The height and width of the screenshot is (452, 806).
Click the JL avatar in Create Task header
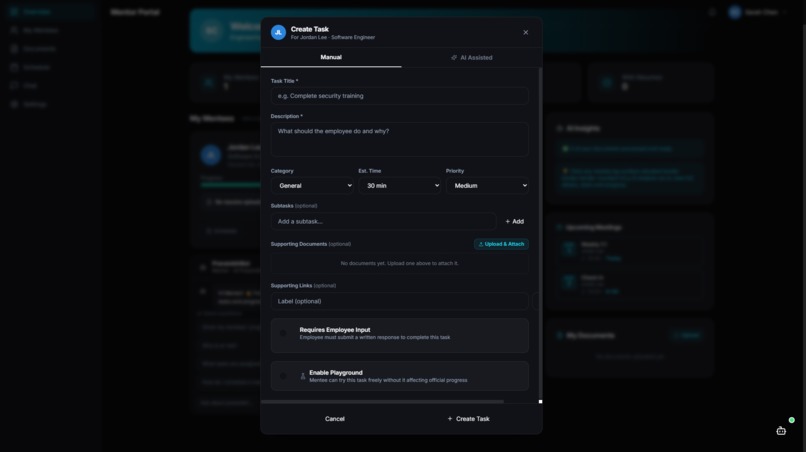click(278, 32)
